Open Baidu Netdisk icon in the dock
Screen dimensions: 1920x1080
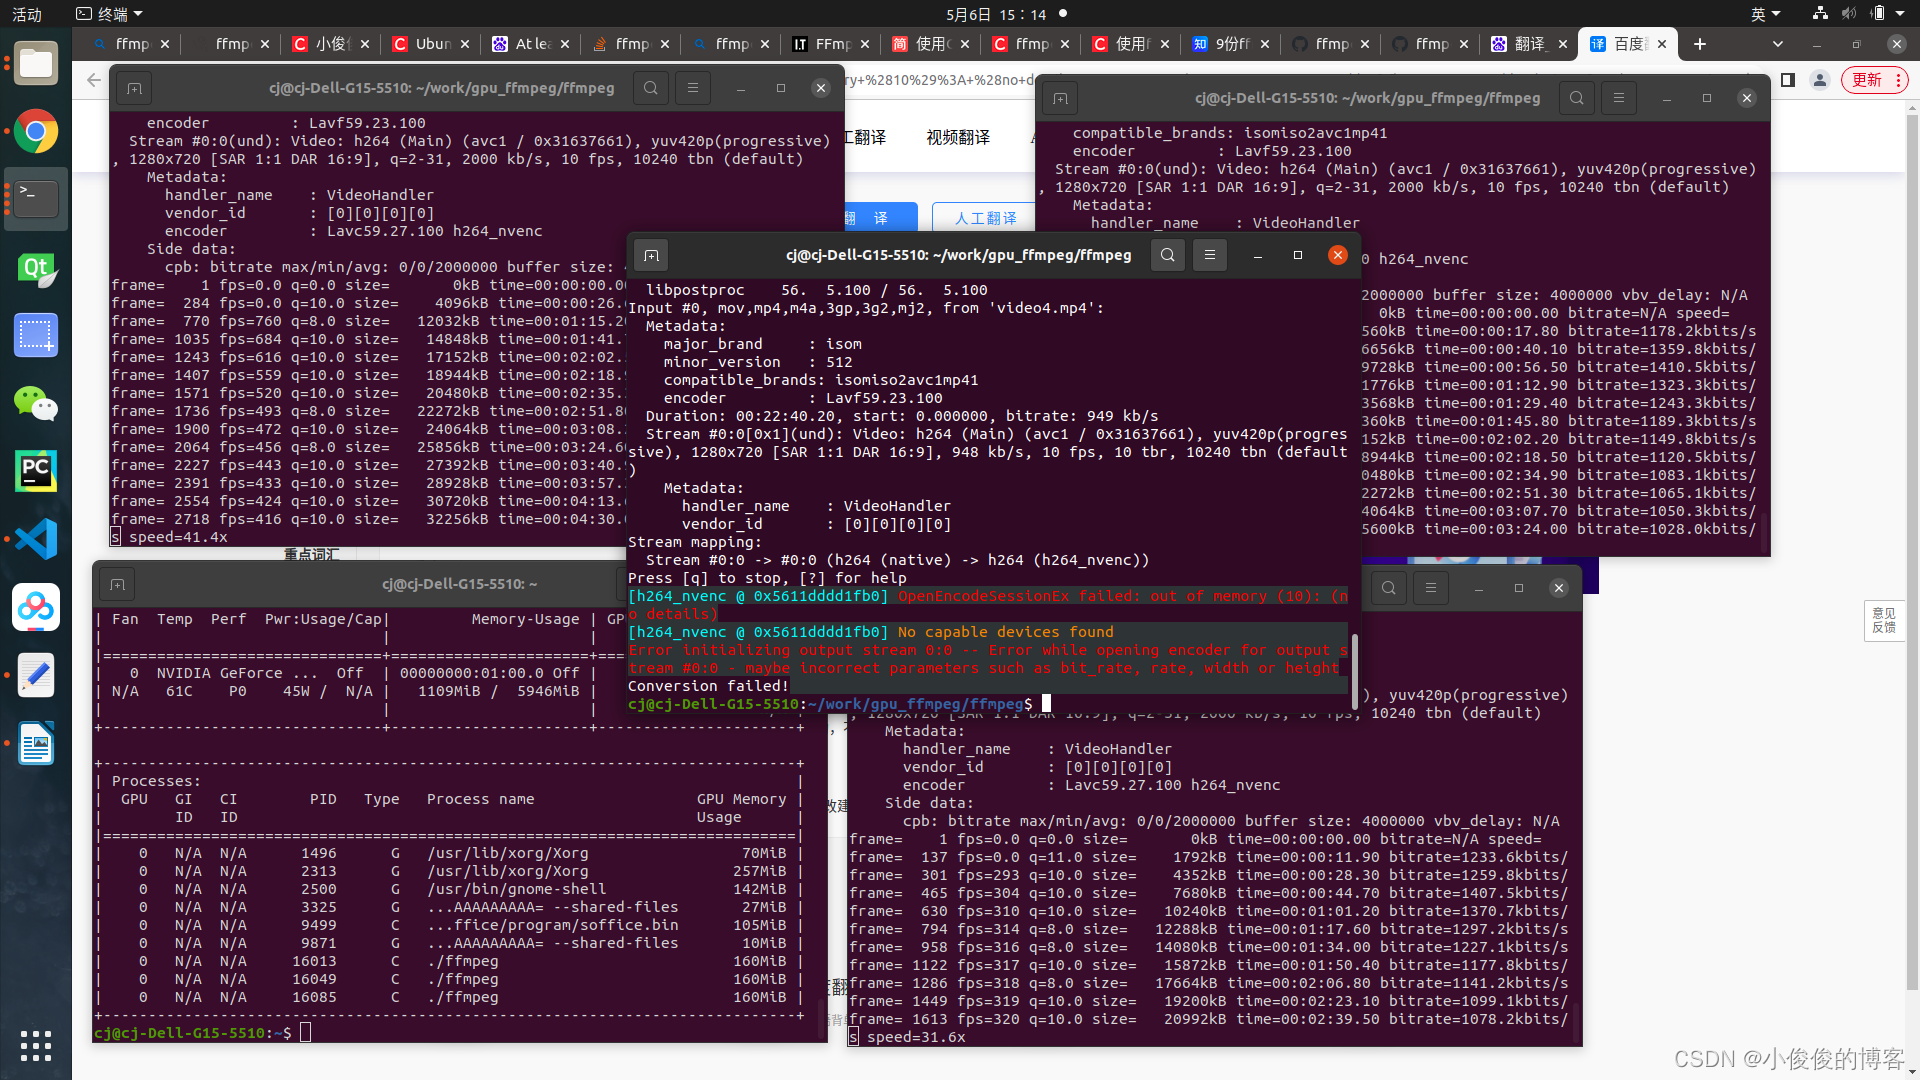pyautogui.click(x=36, y=607)
